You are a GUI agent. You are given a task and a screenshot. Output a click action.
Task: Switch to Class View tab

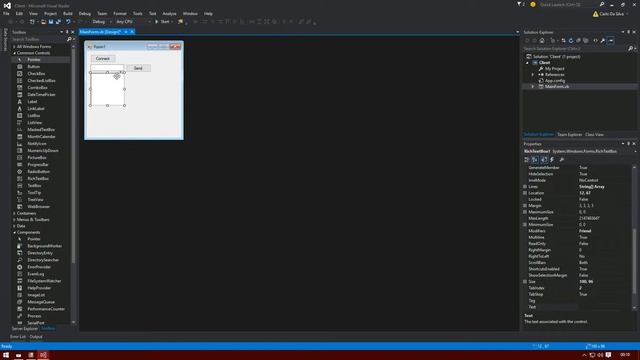coord(594,134)
